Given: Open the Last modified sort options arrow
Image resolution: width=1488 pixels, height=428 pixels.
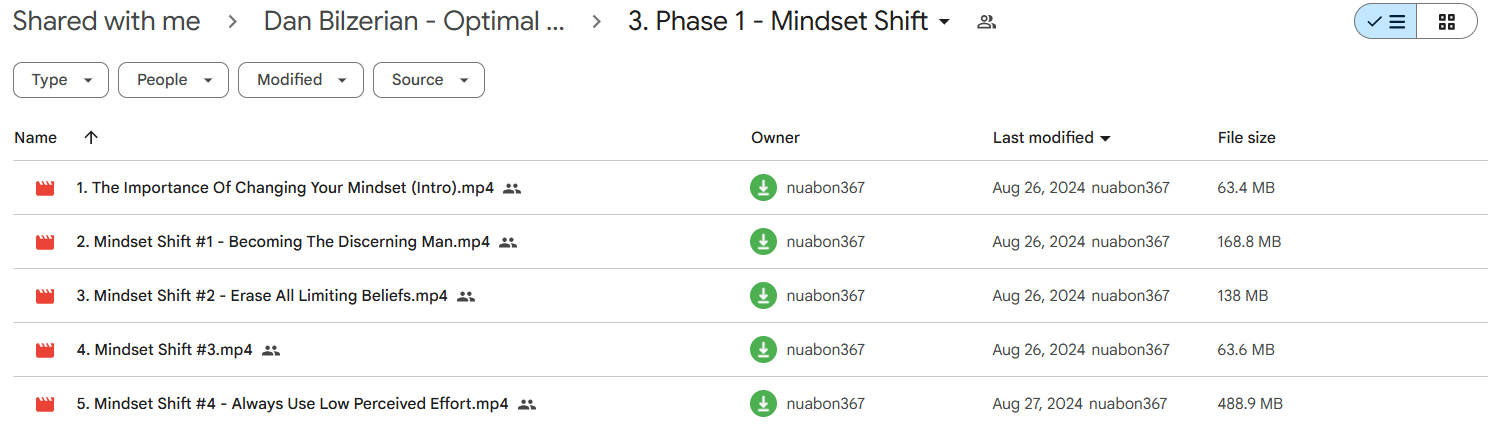Looking at the screenshot, I should (1105, 139).
